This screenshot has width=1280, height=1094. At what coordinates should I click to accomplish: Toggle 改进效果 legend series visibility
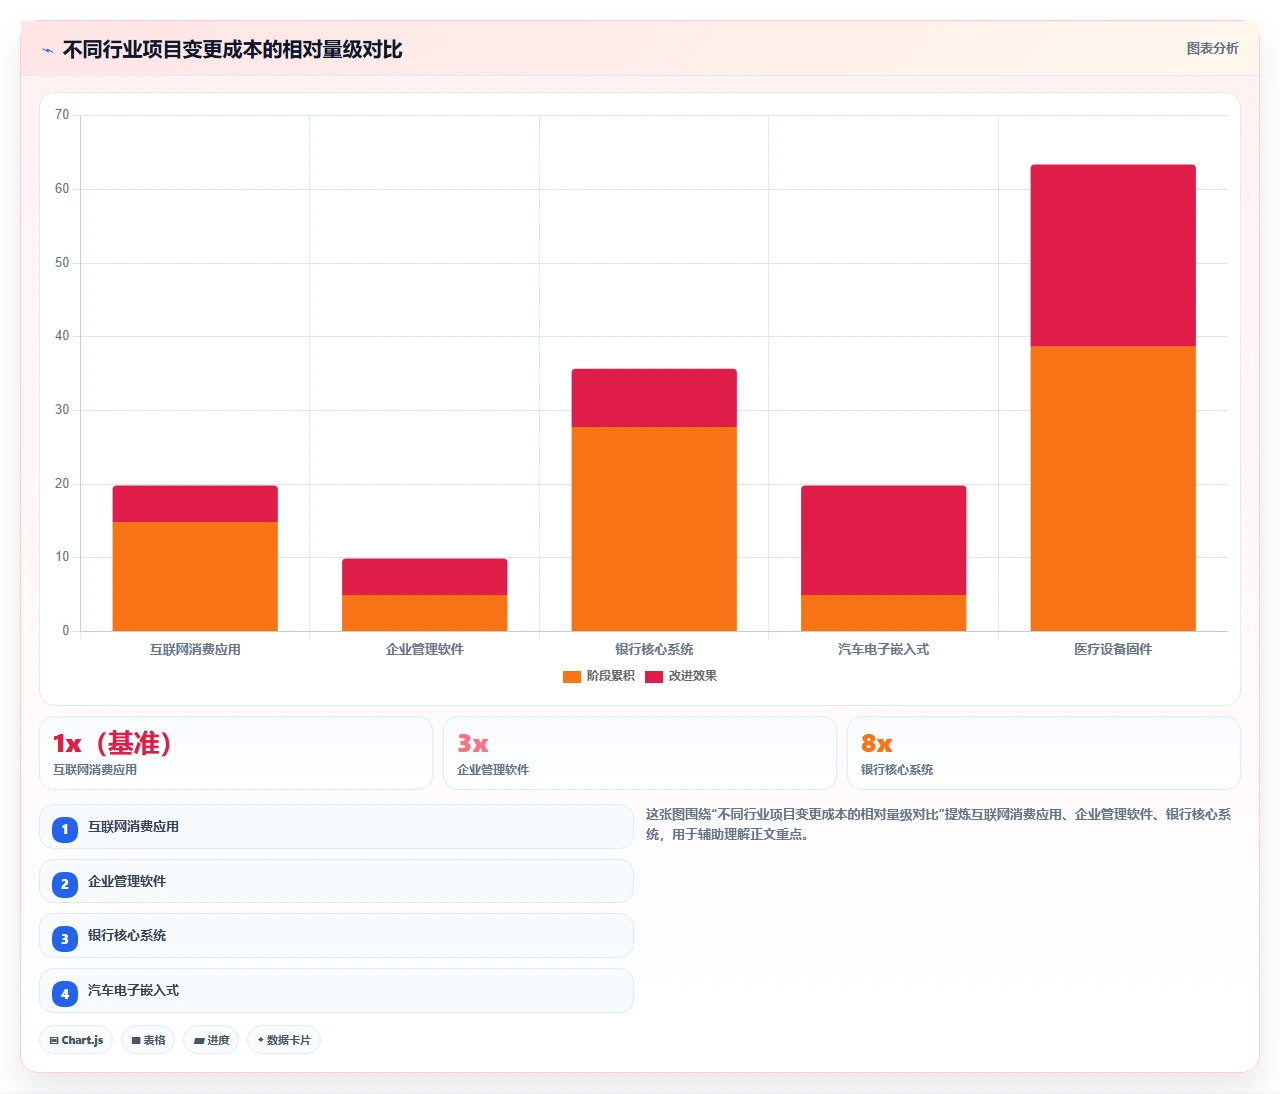click(681, 676)
